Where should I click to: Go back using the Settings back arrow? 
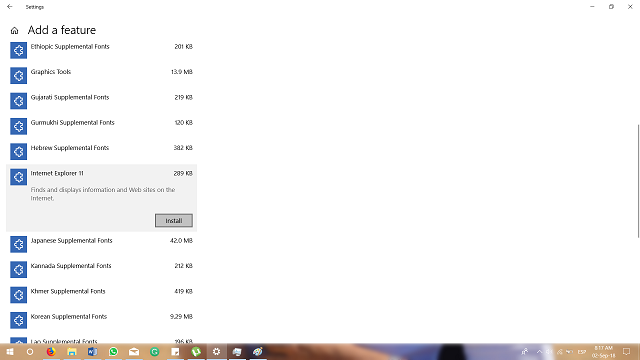10,7
